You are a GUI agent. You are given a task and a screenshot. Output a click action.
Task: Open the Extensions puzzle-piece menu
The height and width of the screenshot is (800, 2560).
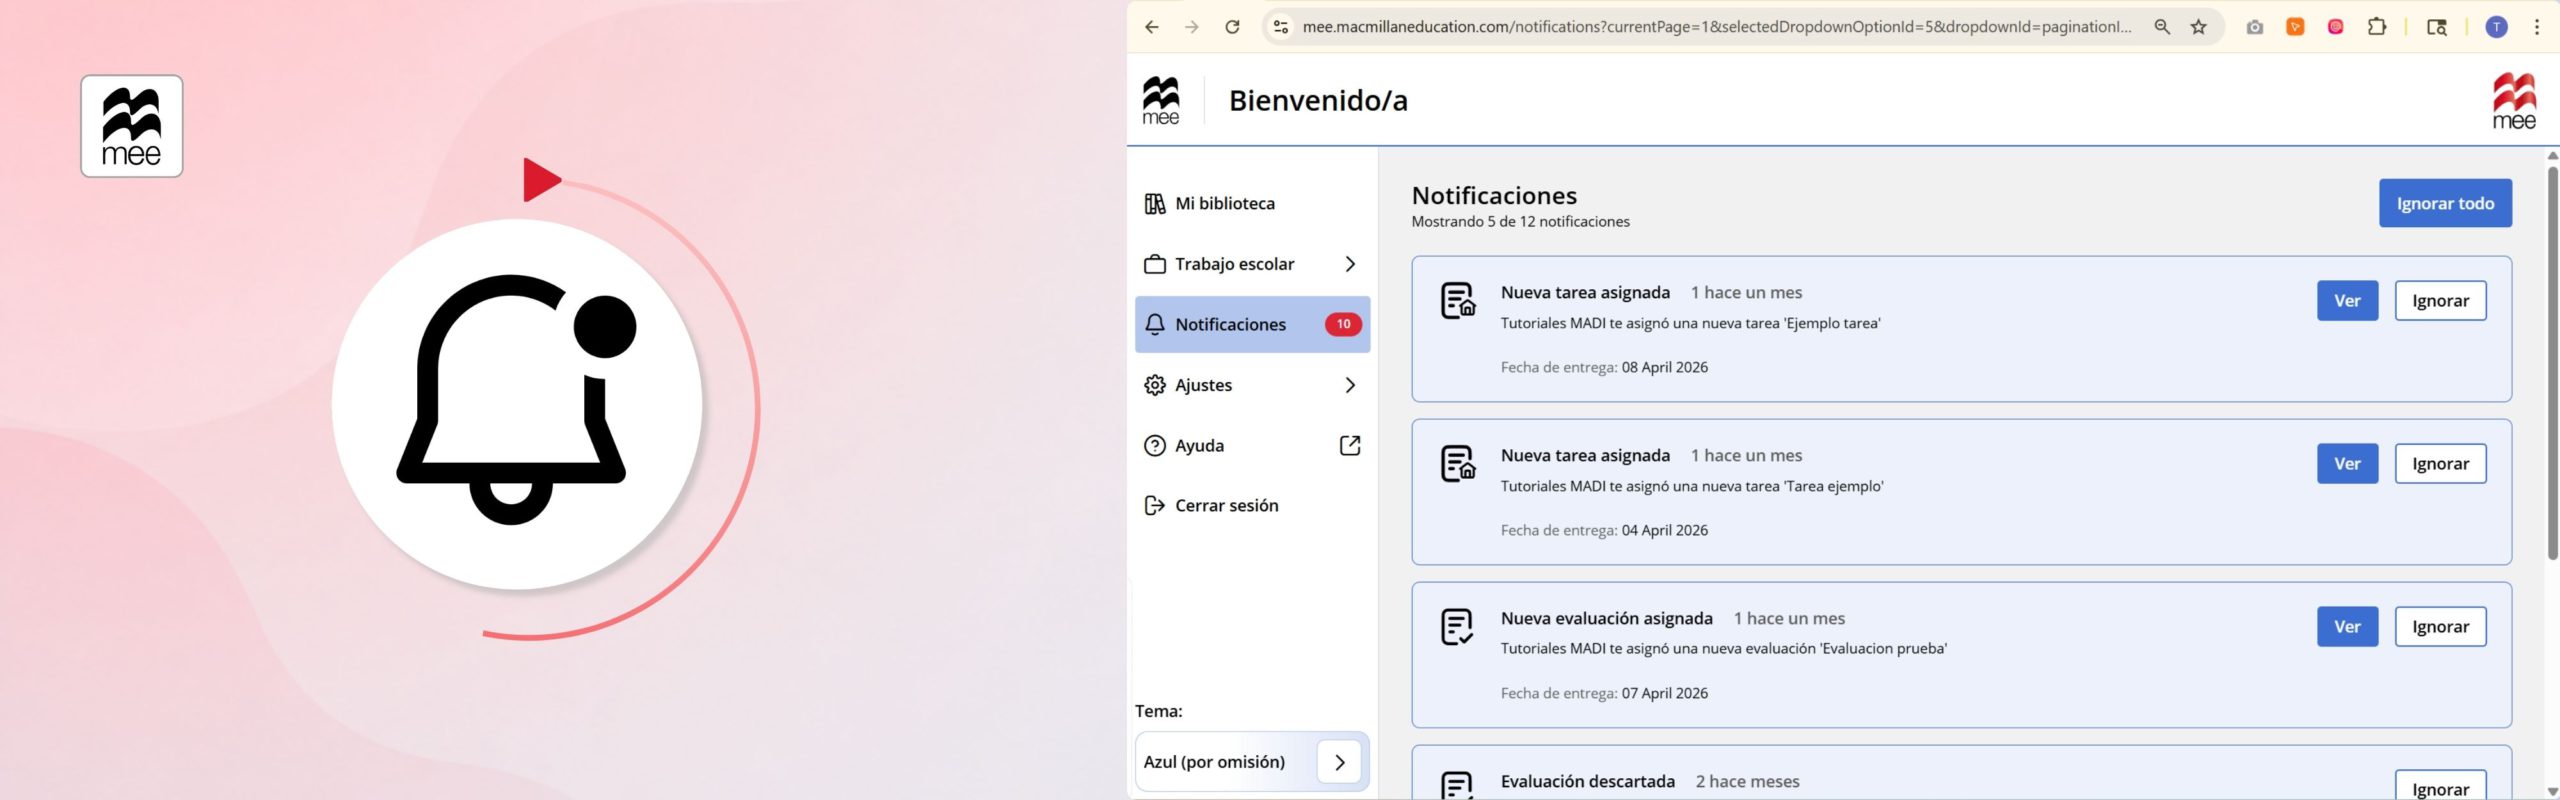pos(2377,27)
